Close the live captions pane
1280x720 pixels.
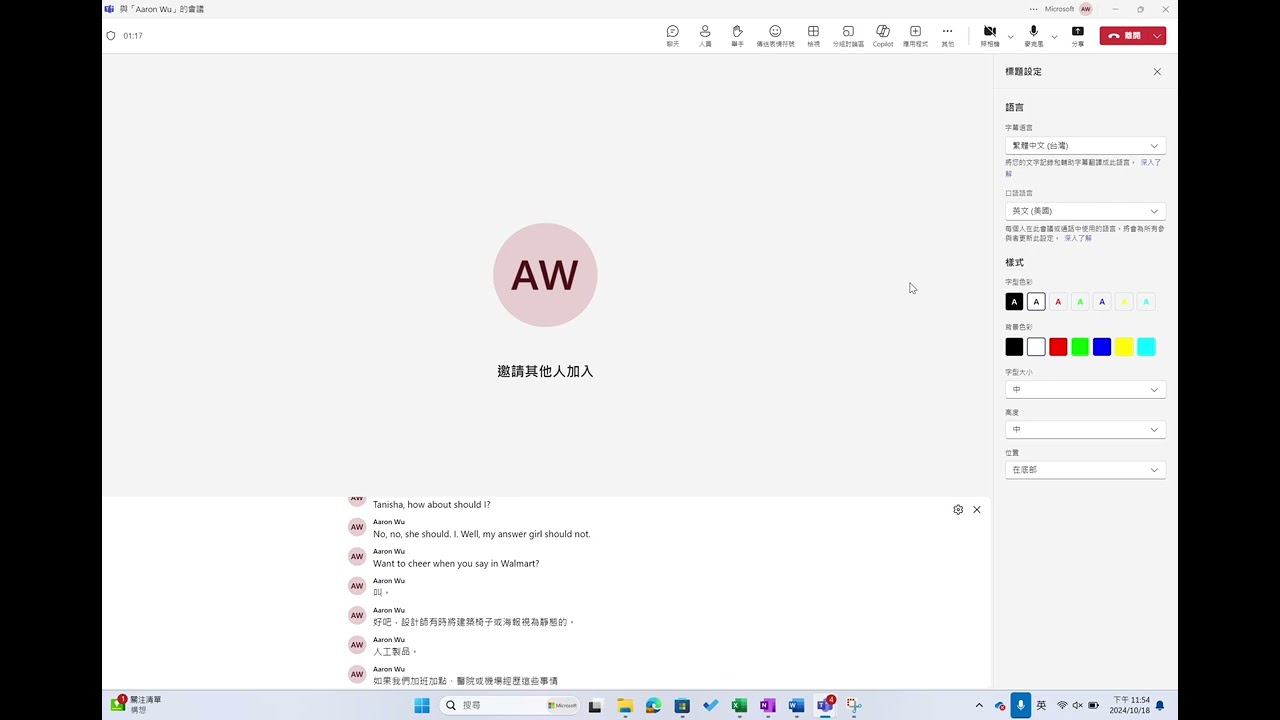pyautogui.click(x=977, y=510)
